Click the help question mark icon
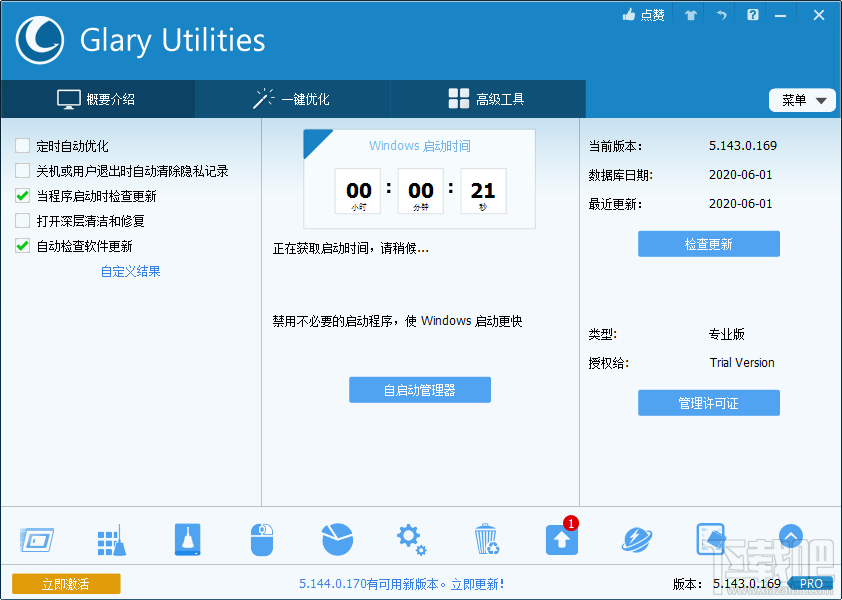Image resolution: width=842 pixels, height=600 pixels. (752, 15)
